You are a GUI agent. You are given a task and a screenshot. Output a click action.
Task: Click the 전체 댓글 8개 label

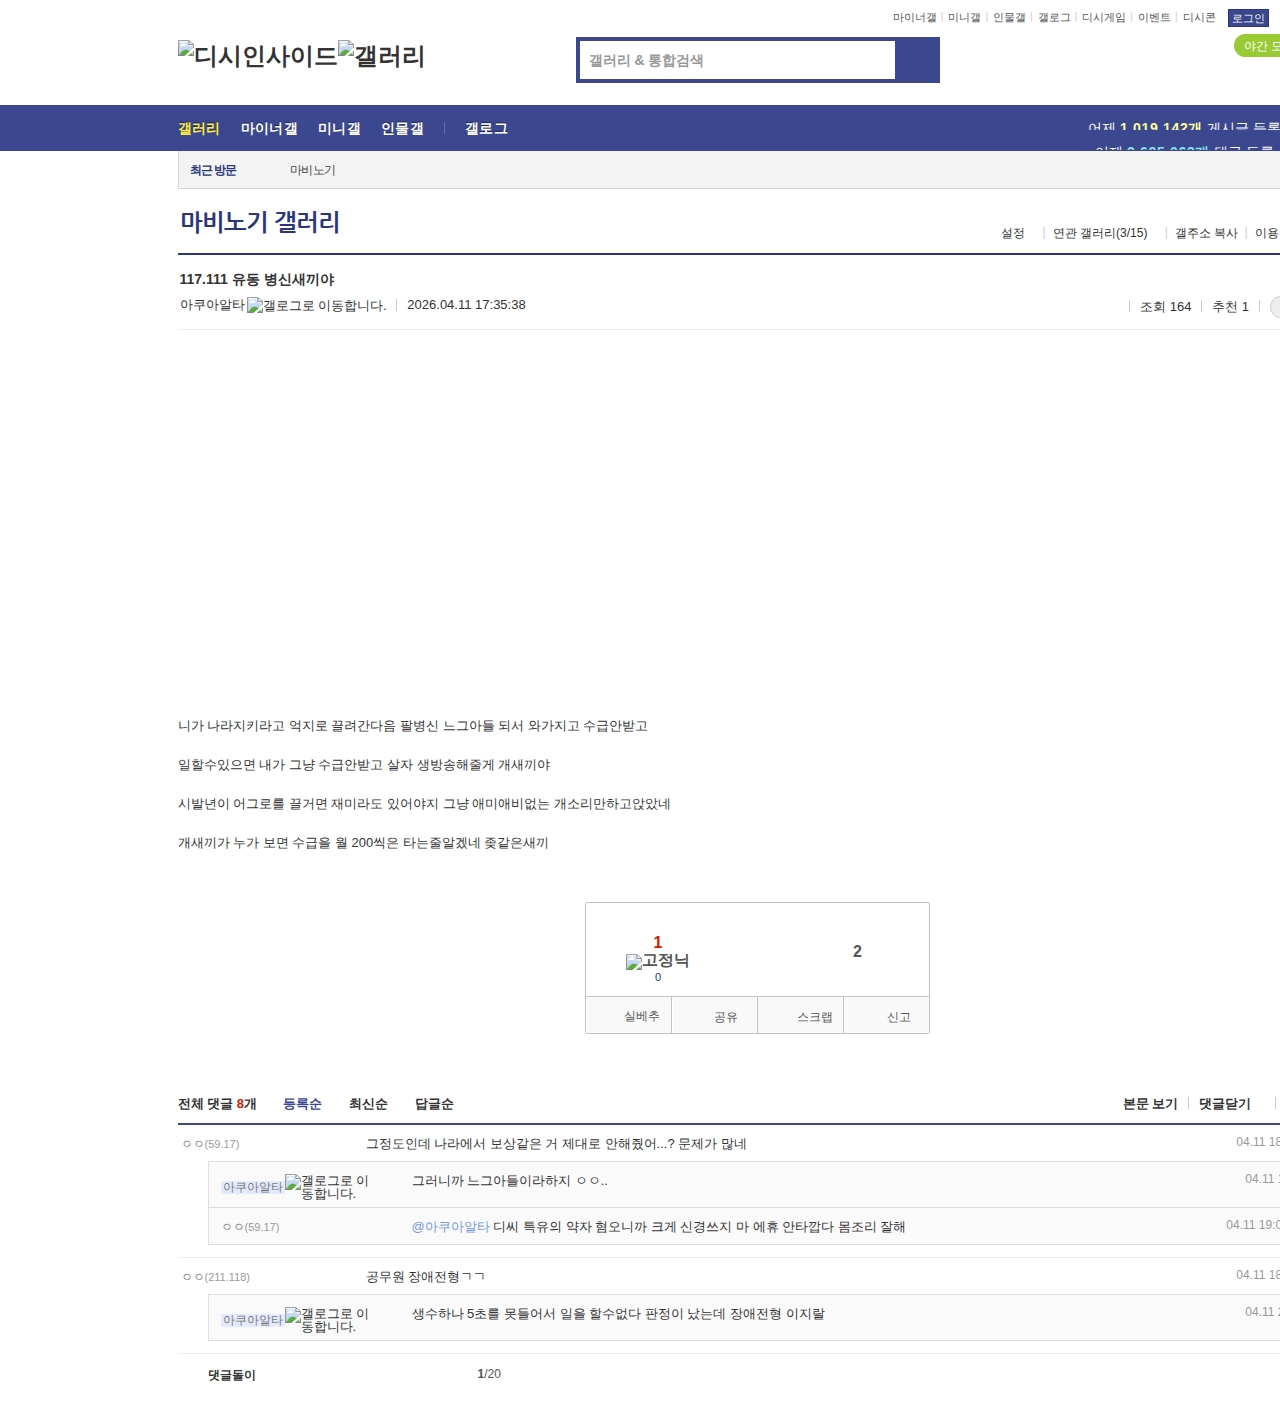point(217,1104)
